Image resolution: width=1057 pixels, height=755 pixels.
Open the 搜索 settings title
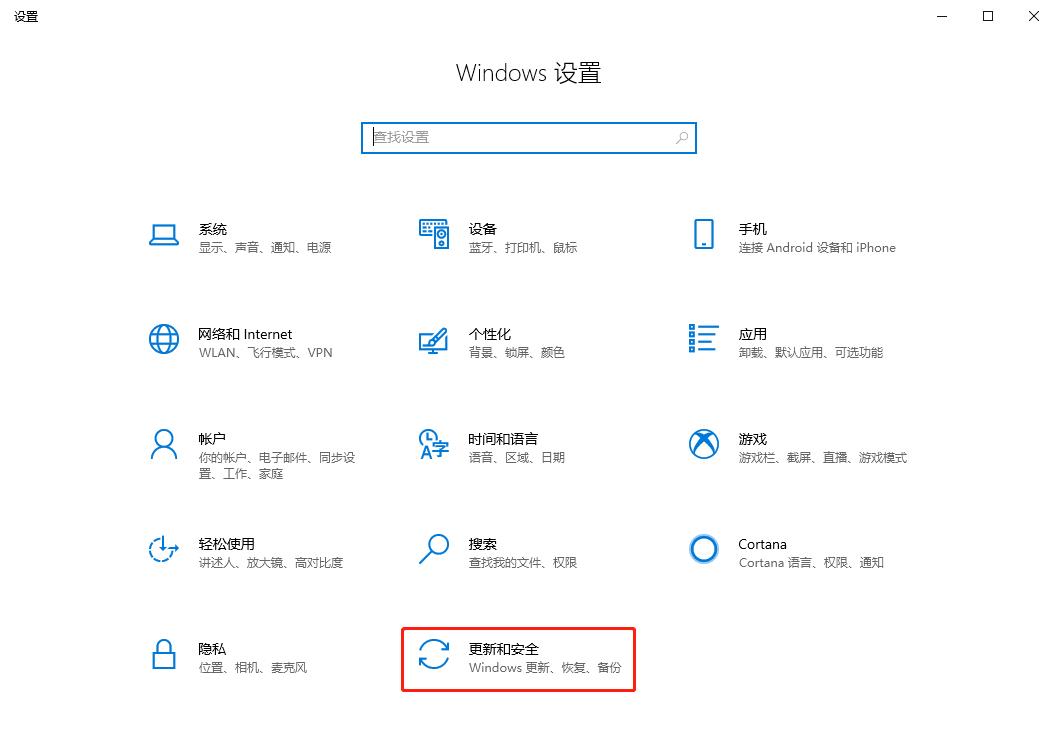point(483,544)
